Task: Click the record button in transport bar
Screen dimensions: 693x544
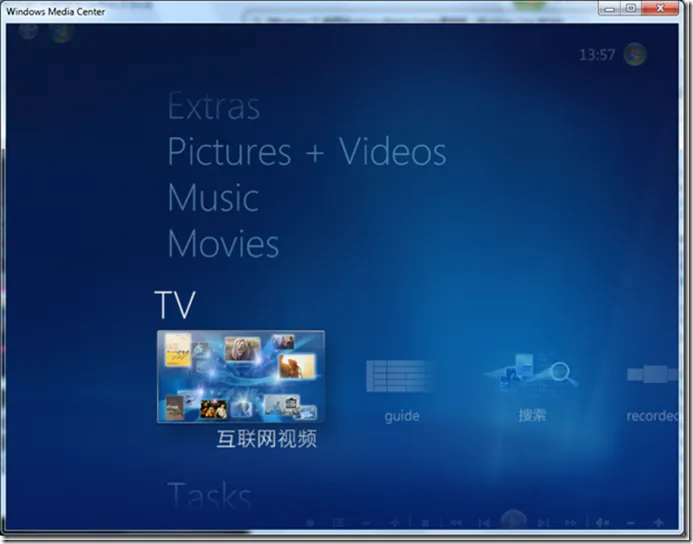Action: [310, 523]
